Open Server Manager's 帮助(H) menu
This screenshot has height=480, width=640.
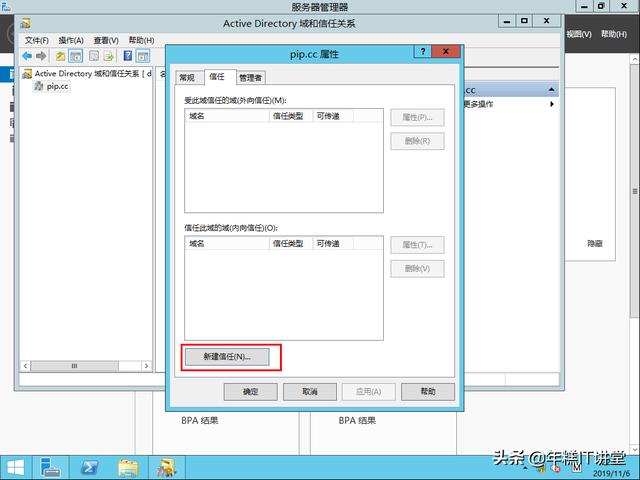coord(613,34)
